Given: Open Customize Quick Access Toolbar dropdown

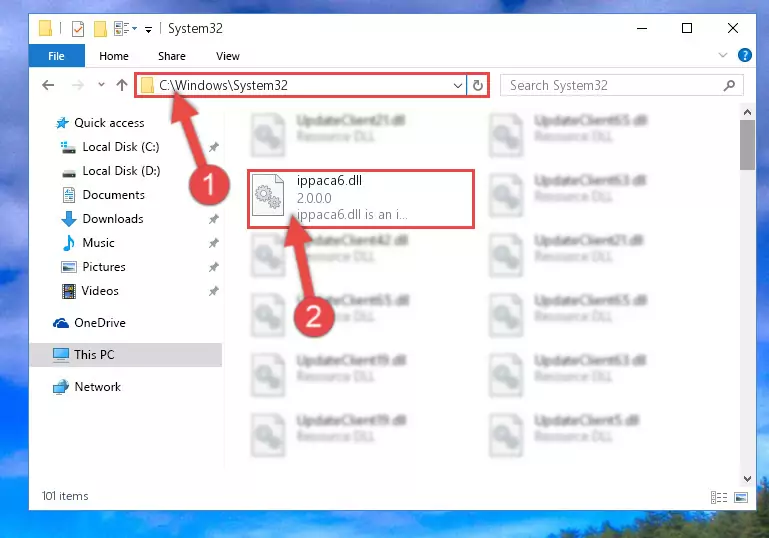Looking at the screenshot, I should (148, 30).
